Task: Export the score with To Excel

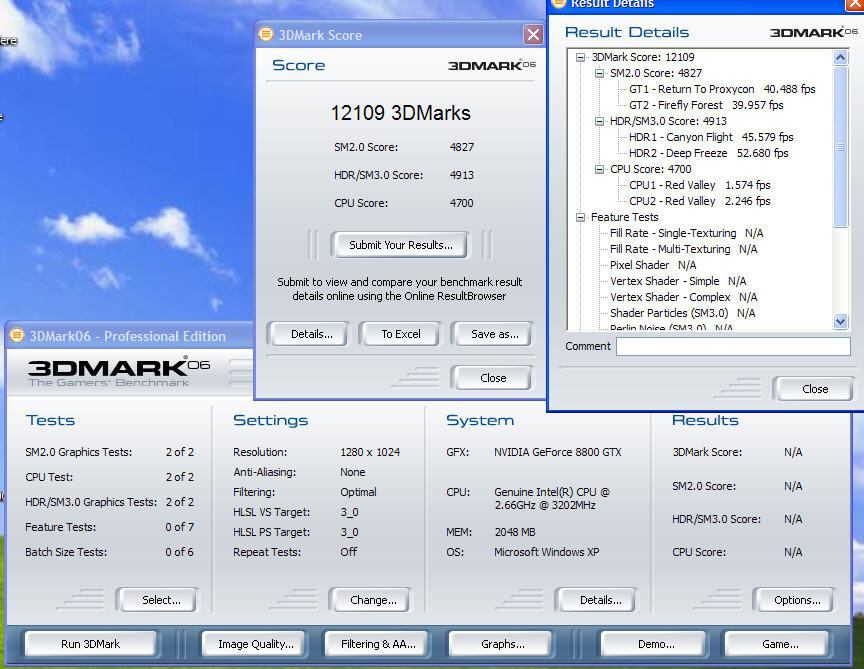Action: 401,334
